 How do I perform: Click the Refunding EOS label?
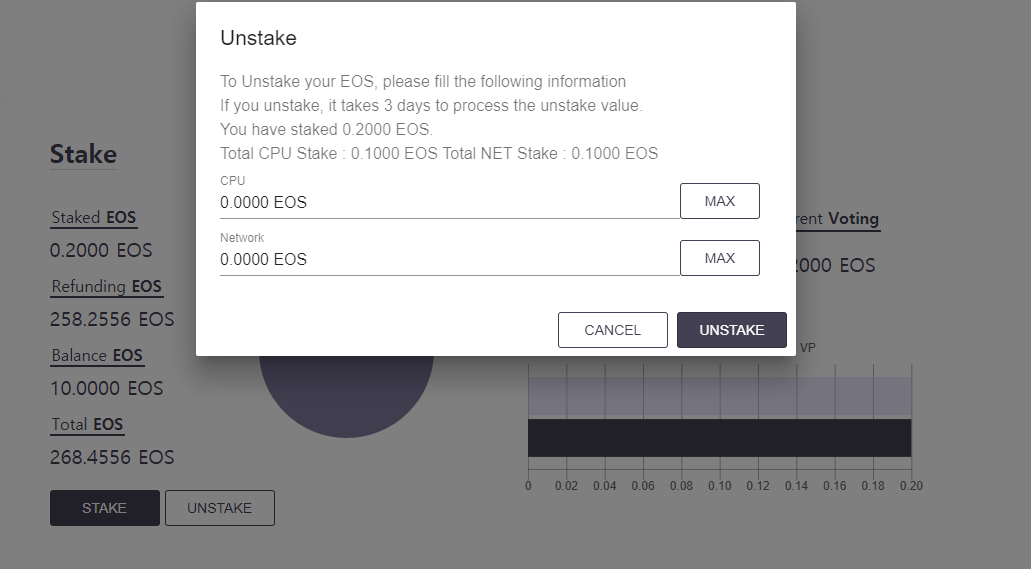coord(106,287)
